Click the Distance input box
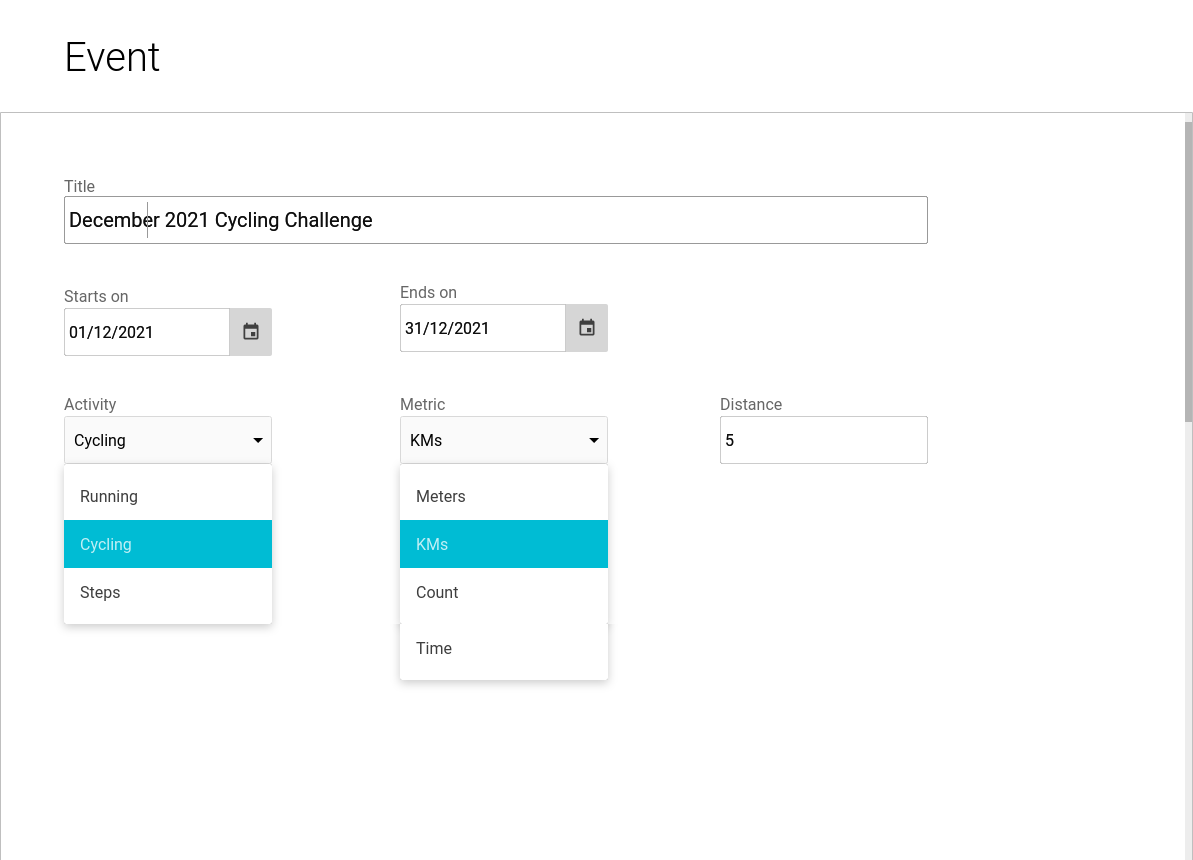Image resolution: width=1193 pixels, height=860 pixels. (823, 440)
